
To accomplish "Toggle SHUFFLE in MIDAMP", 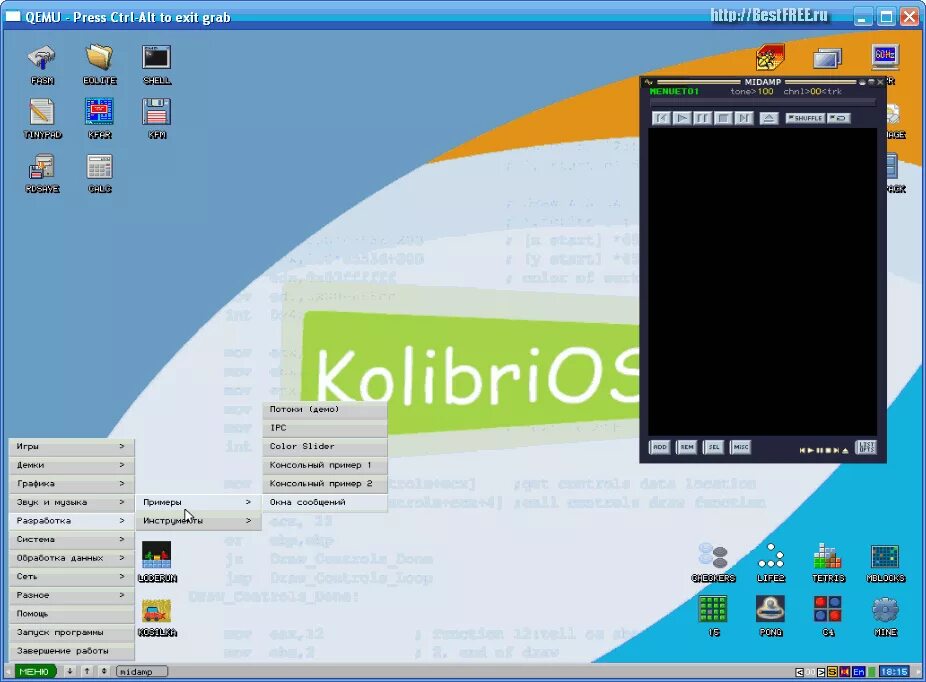I will [805, 118].
